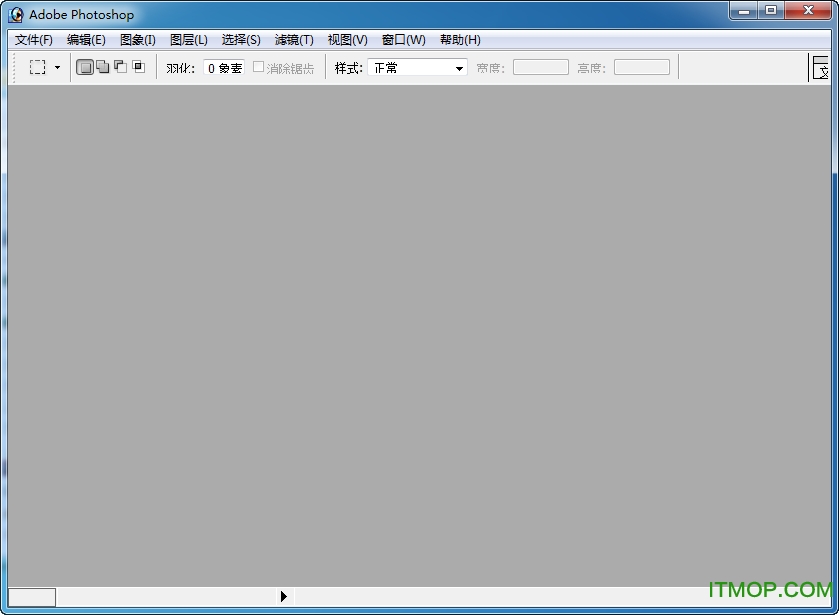The width and height of the screenshot is (839, 615).
Task: Open the 帮助(H) menu
Action: click(460, 40)
